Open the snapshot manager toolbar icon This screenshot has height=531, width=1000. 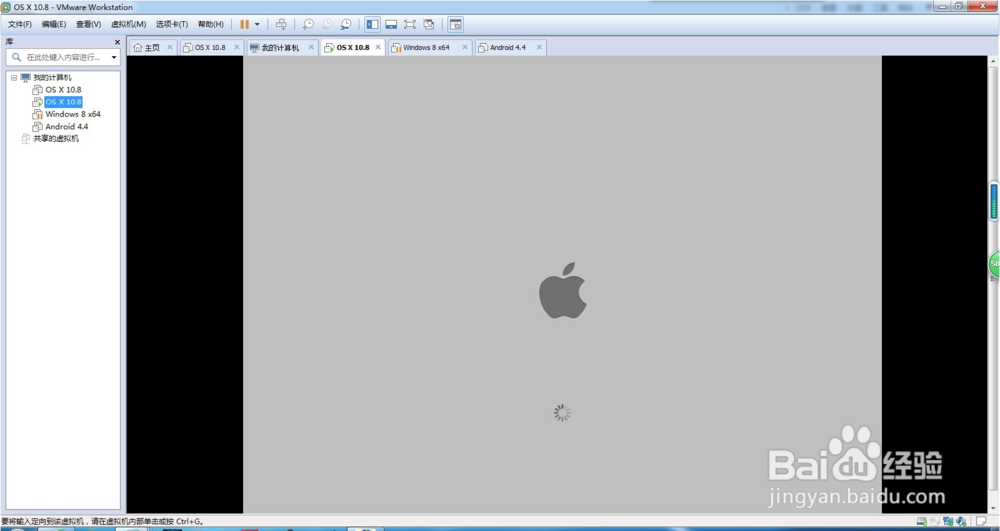[346, 24]
